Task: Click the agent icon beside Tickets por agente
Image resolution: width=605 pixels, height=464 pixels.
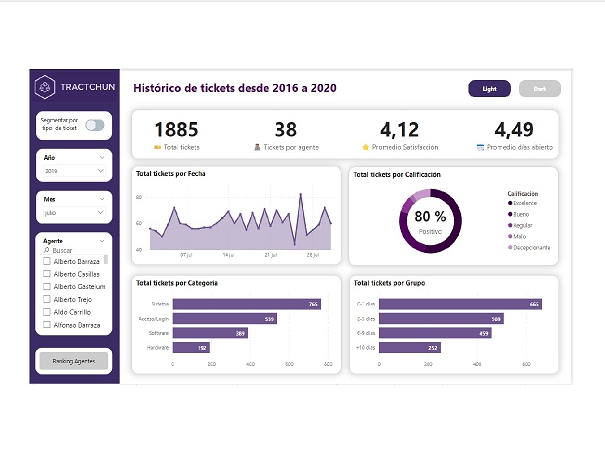Action: pos(257,147)
